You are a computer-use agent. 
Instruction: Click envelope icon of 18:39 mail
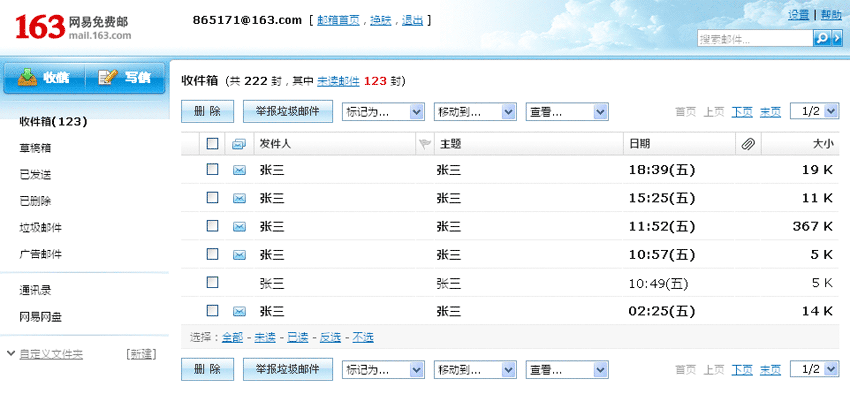(239, 170)
